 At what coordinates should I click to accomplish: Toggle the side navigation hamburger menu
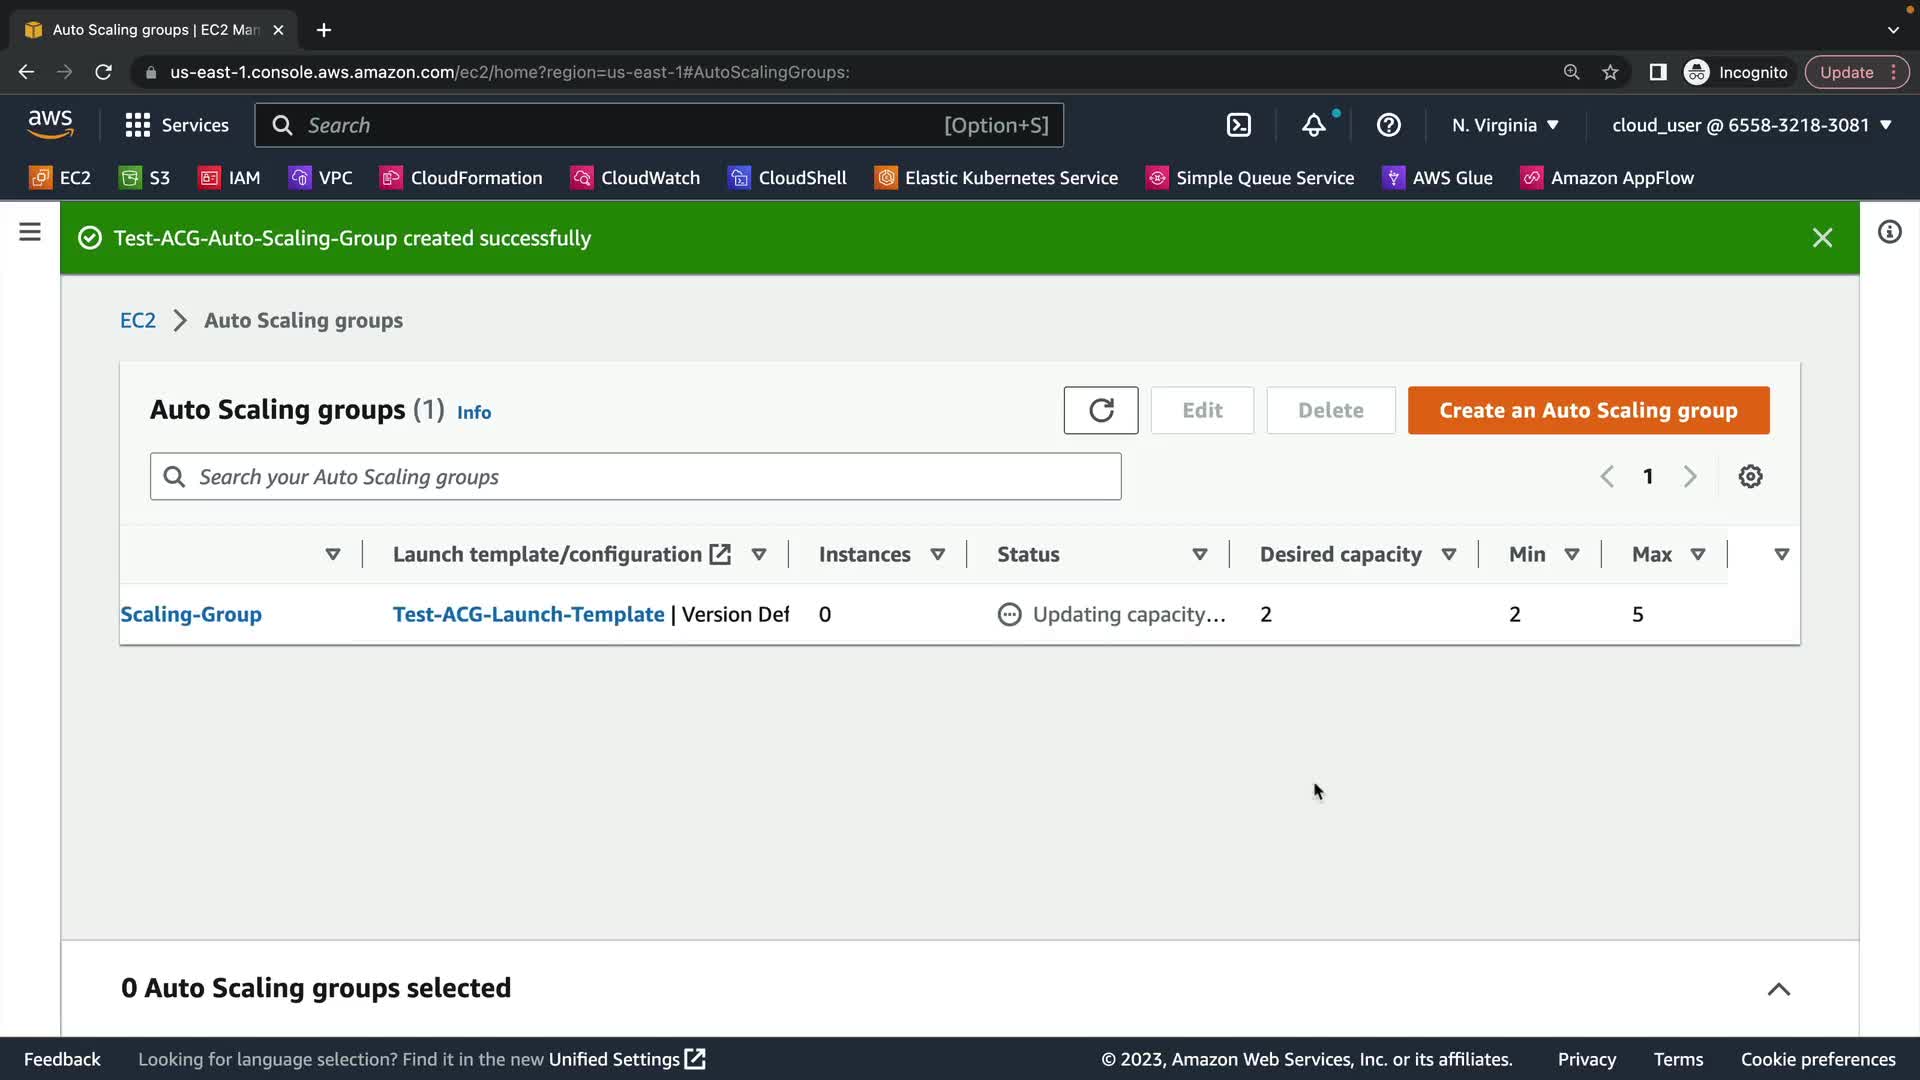click(x=30, y=232)
